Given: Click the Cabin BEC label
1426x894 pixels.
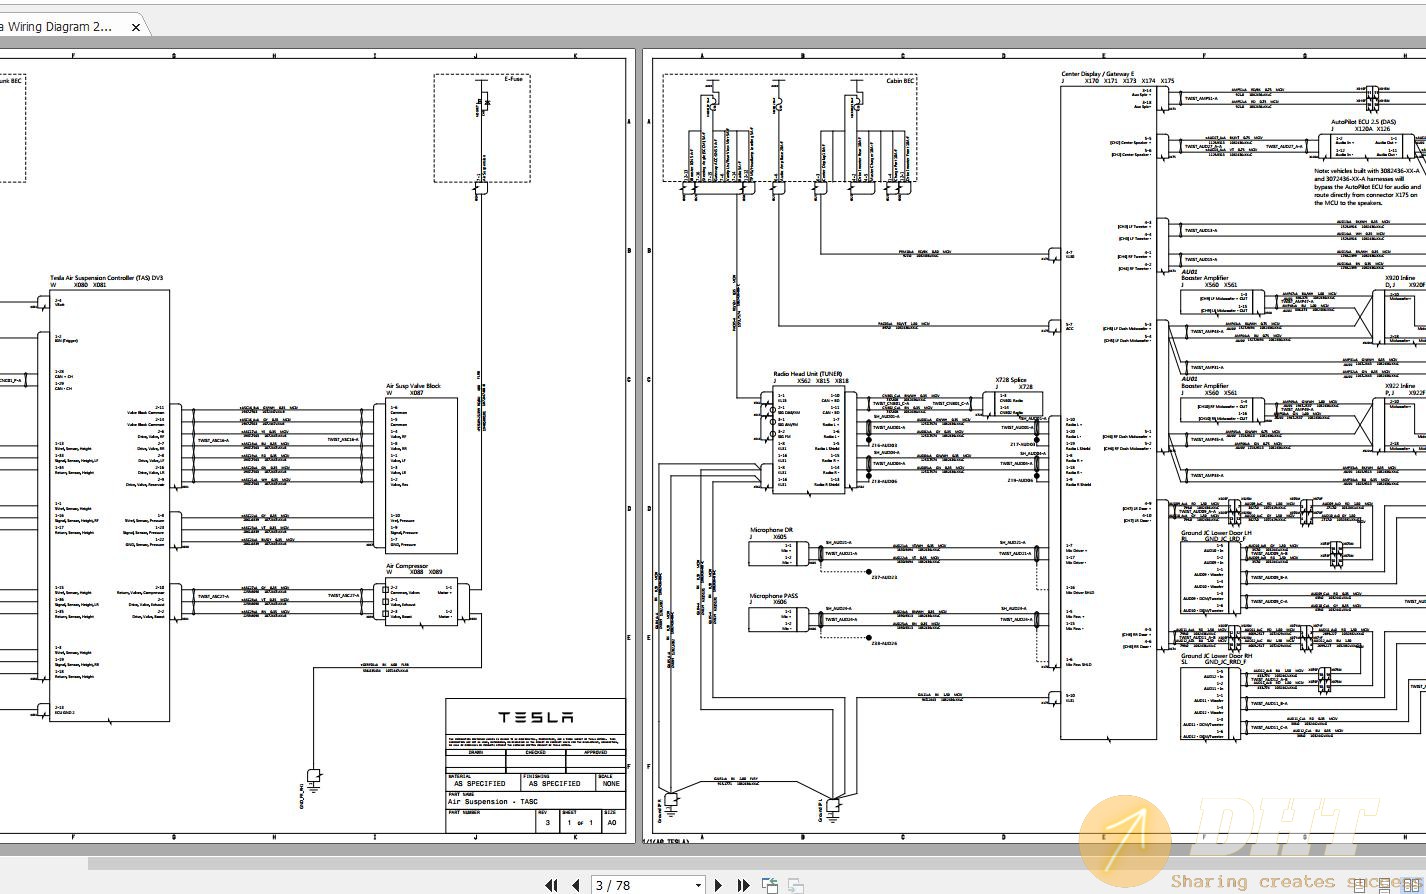Looking at the screenshot, I should 901,80.
